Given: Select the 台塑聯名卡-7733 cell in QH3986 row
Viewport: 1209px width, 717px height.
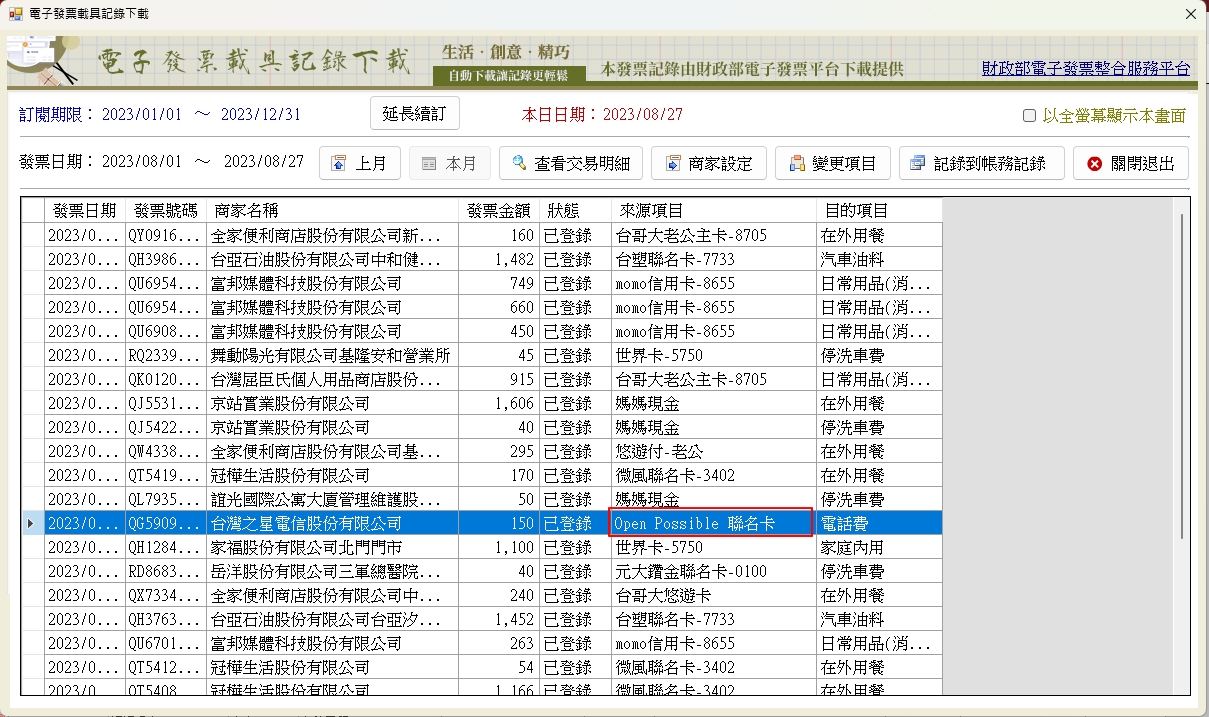Looking at the screenshot, I should click(x=713, y=259).
